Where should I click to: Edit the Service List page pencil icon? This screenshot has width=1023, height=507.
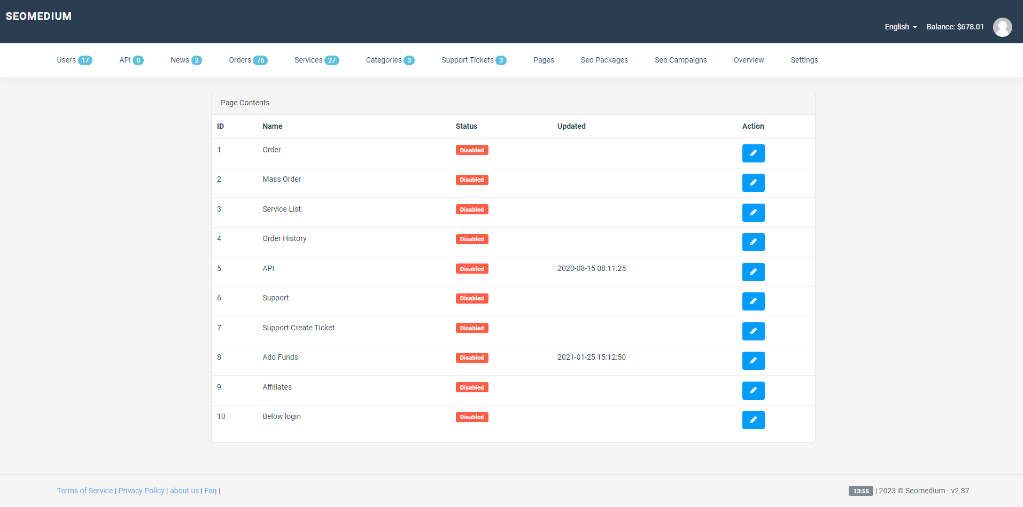point(753,213)
